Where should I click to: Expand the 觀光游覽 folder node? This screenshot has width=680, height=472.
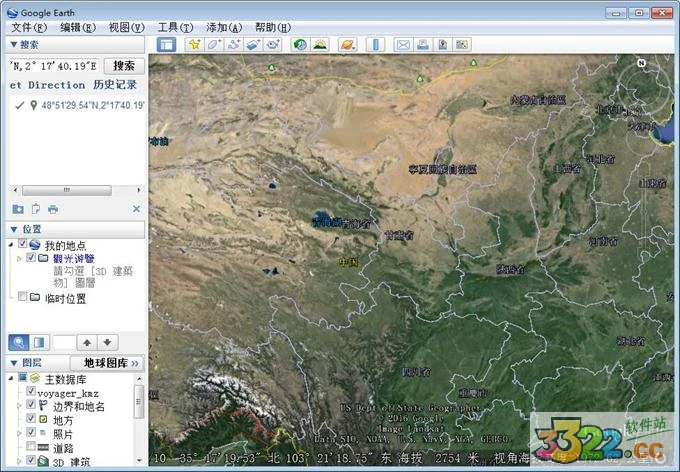point(19,259)
